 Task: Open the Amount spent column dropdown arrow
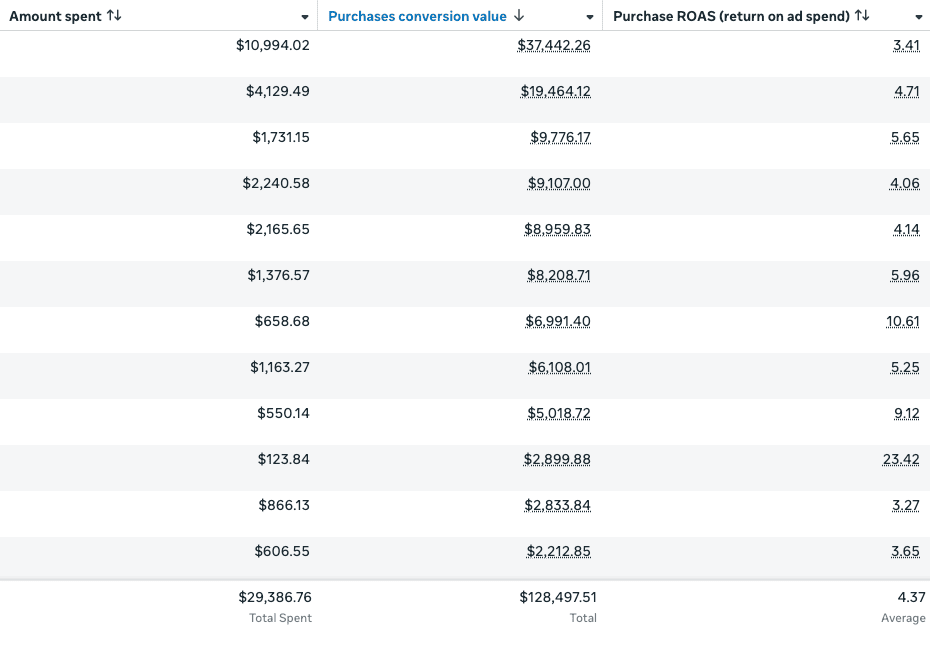[x=305, y=18]
